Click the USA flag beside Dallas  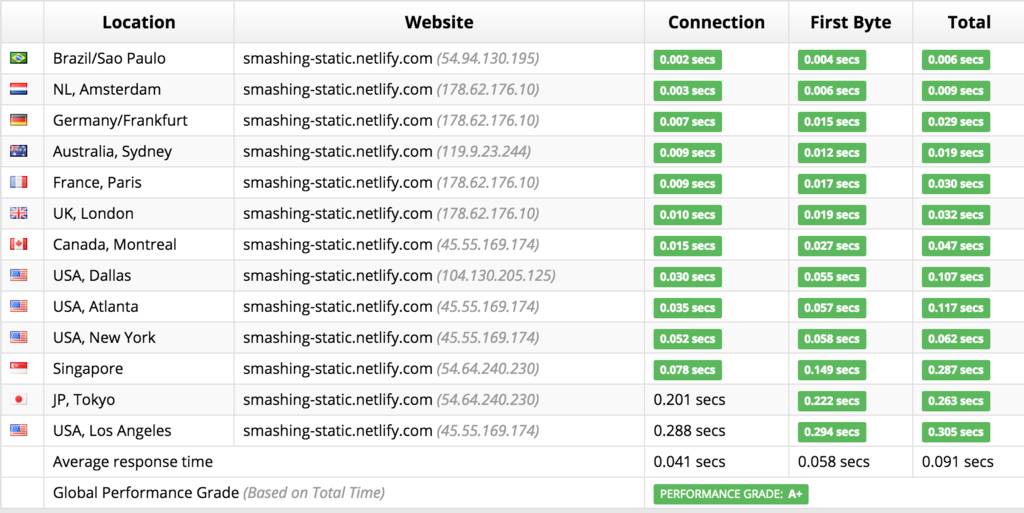pos(19,275)
